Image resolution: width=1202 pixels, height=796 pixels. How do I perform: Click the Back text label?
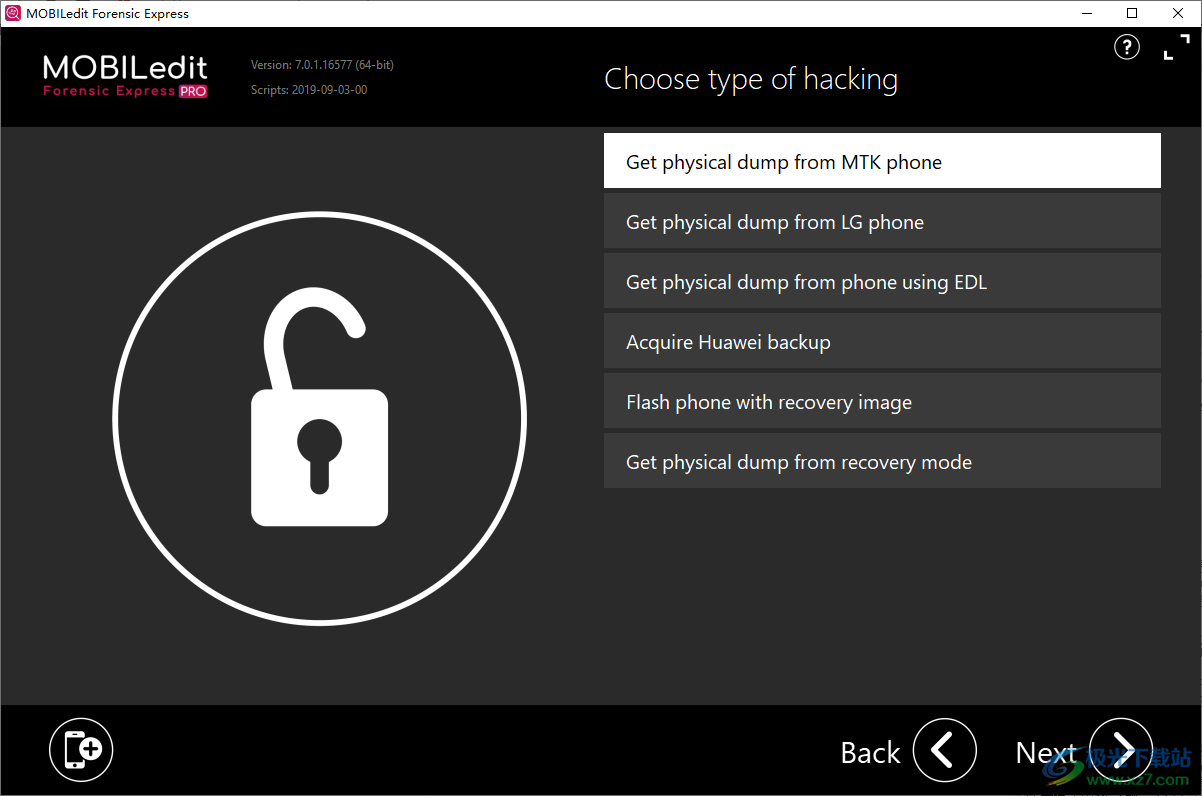pyautogui.click(x=871, y=752)
